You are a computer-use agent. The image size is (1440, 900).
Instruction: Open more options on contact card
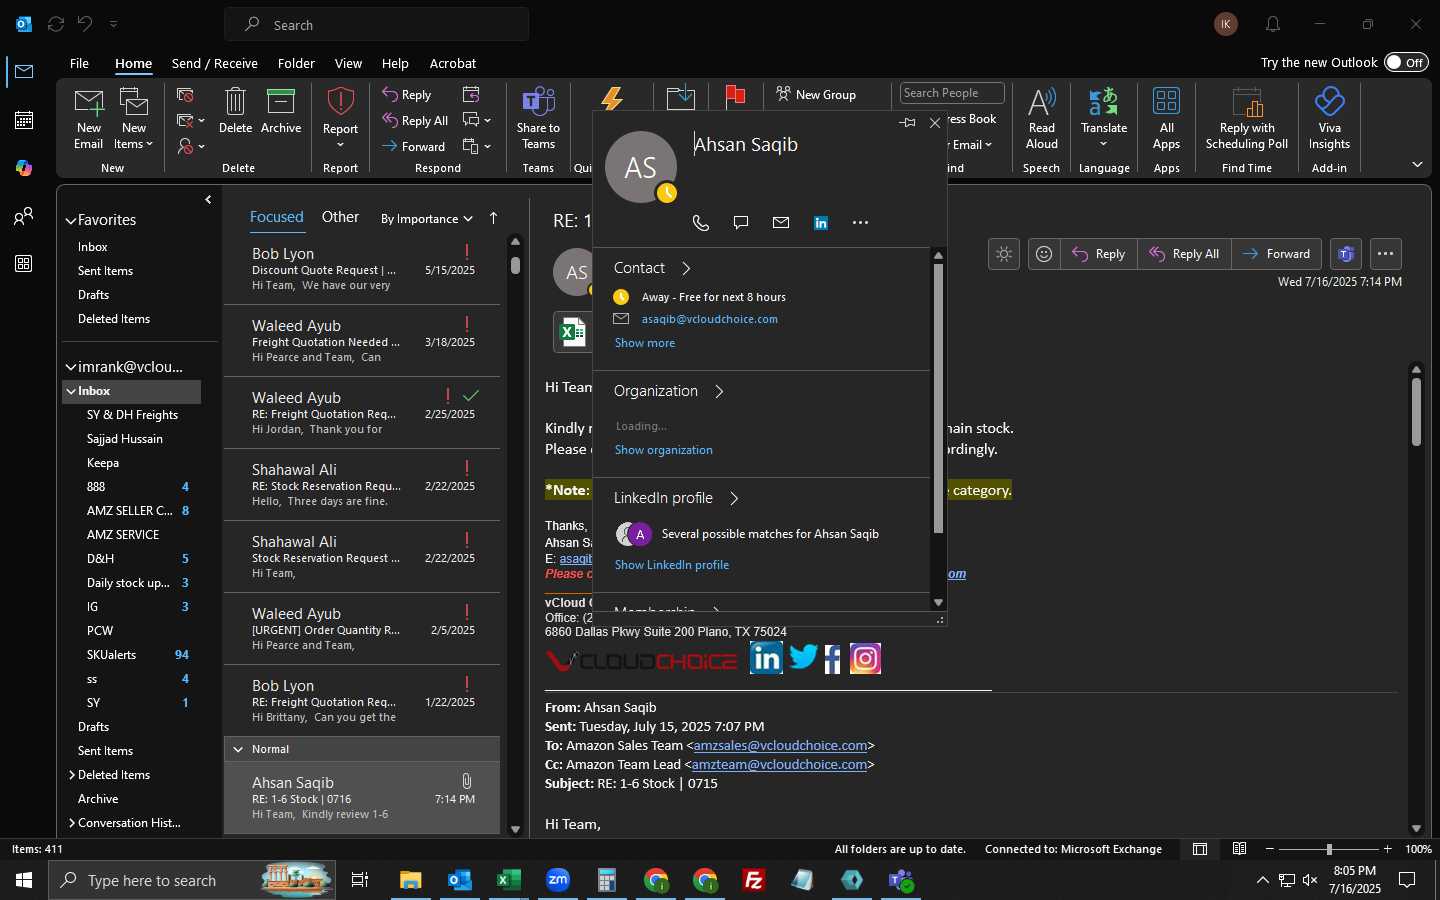(860, 223)
